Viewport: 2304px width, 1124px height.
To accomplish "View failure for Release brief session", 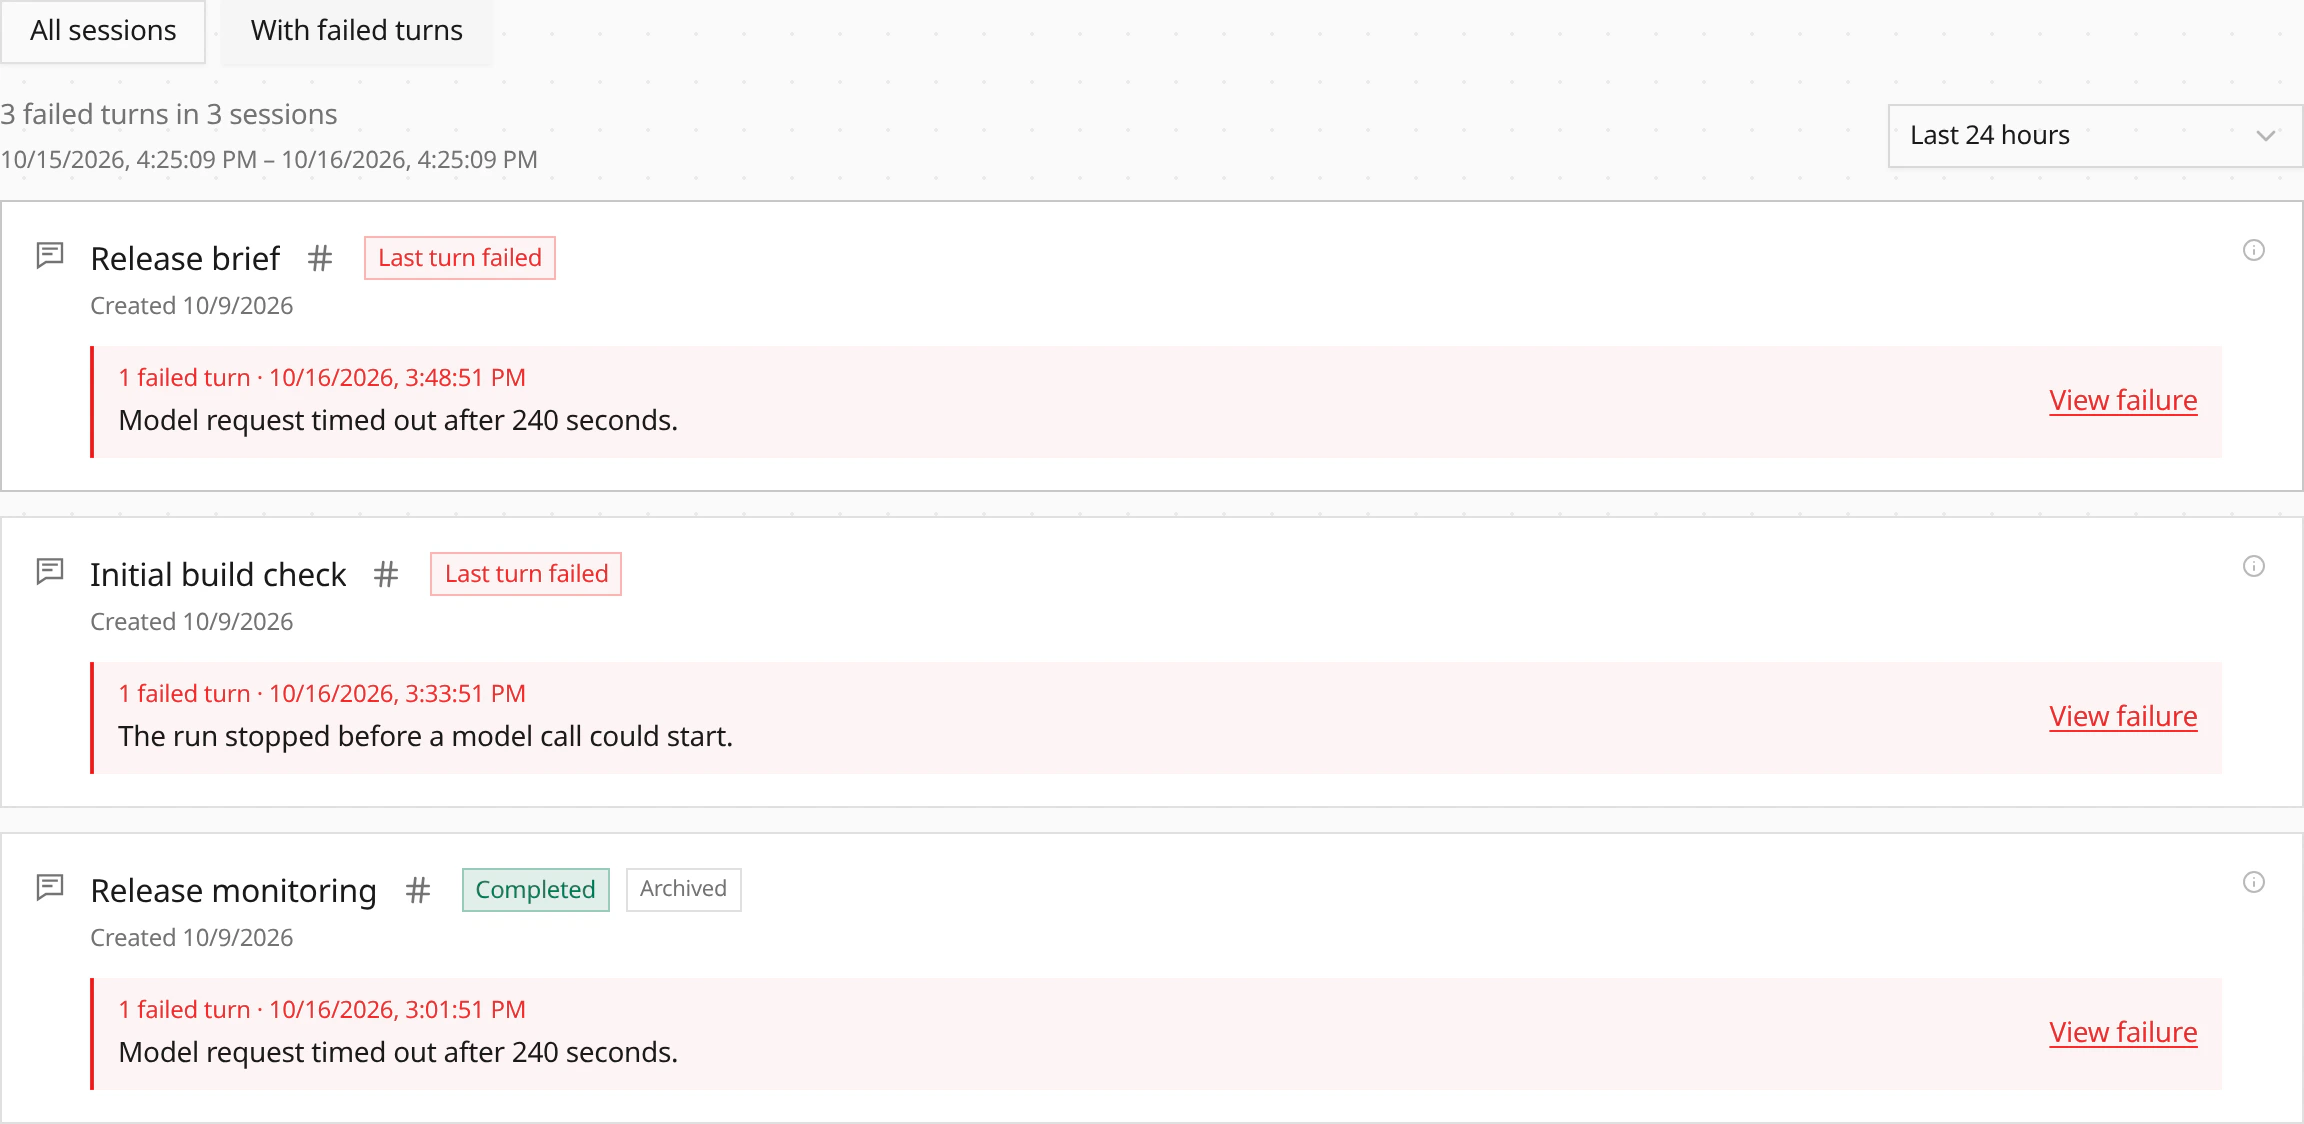I will pos(2123,400).
